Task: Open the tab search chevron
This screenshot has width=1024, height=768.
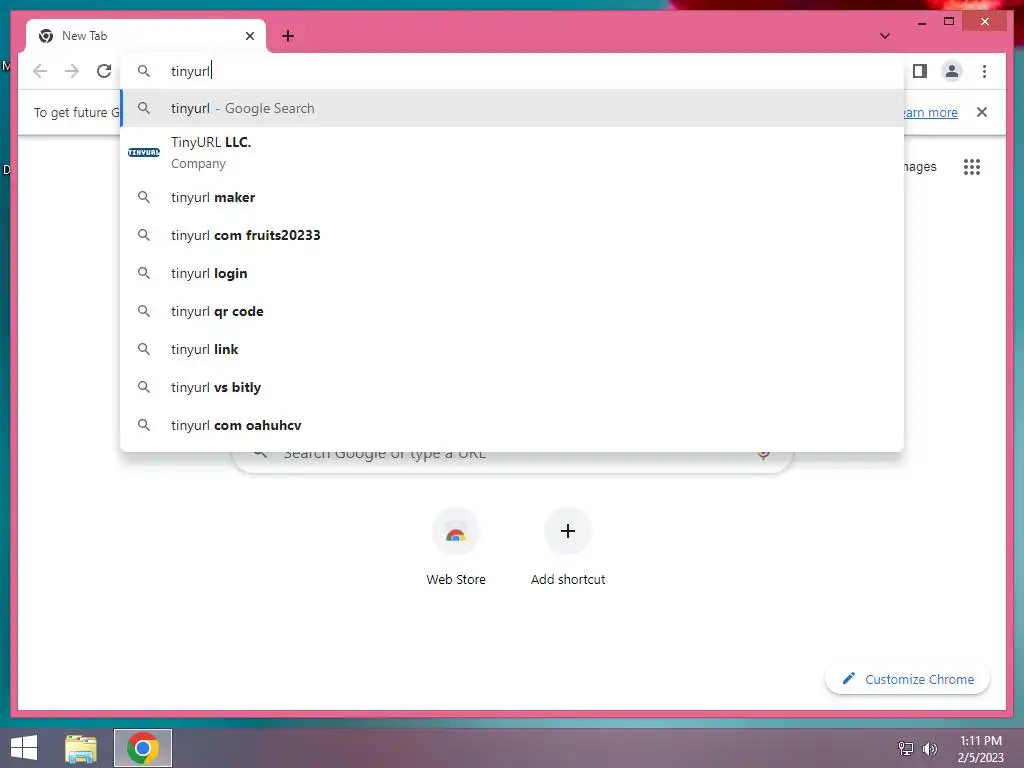Action: pyautogui.click(x=885, y=36)
